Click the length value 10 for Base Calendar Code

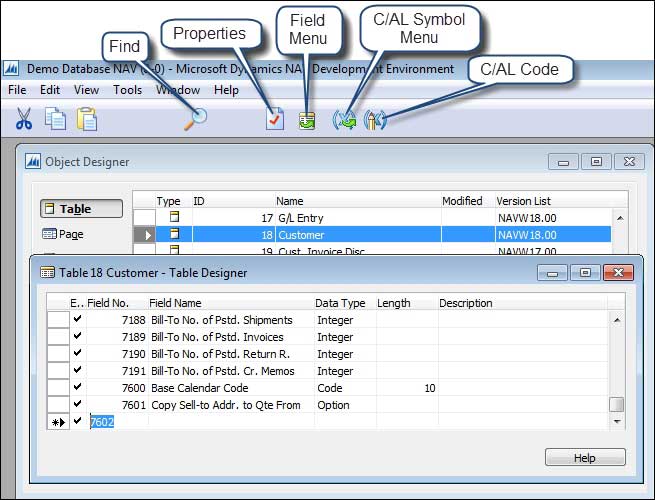click(x=430, y=388)
